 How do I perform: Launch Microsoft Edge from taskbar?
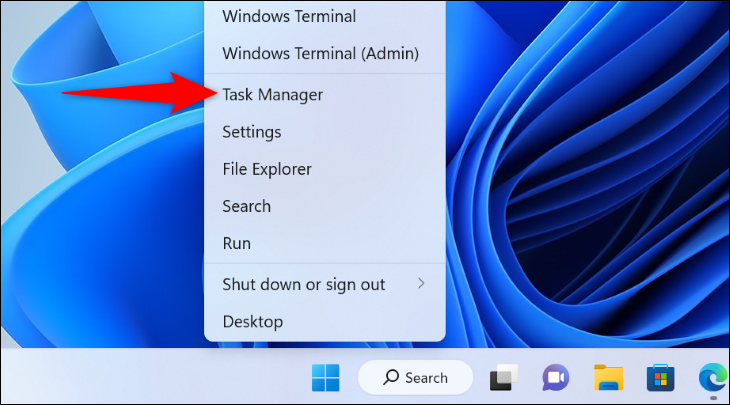(713, 378)
